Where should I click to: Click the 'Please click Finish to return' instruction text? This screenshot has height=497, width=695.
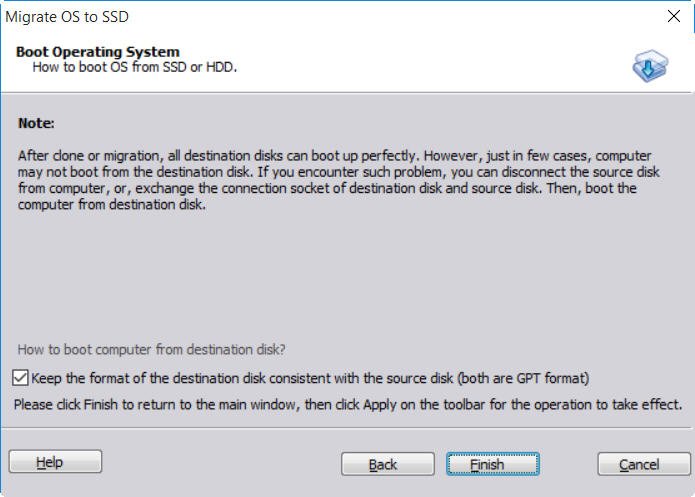pyautogui.click(x=347, y=405)
